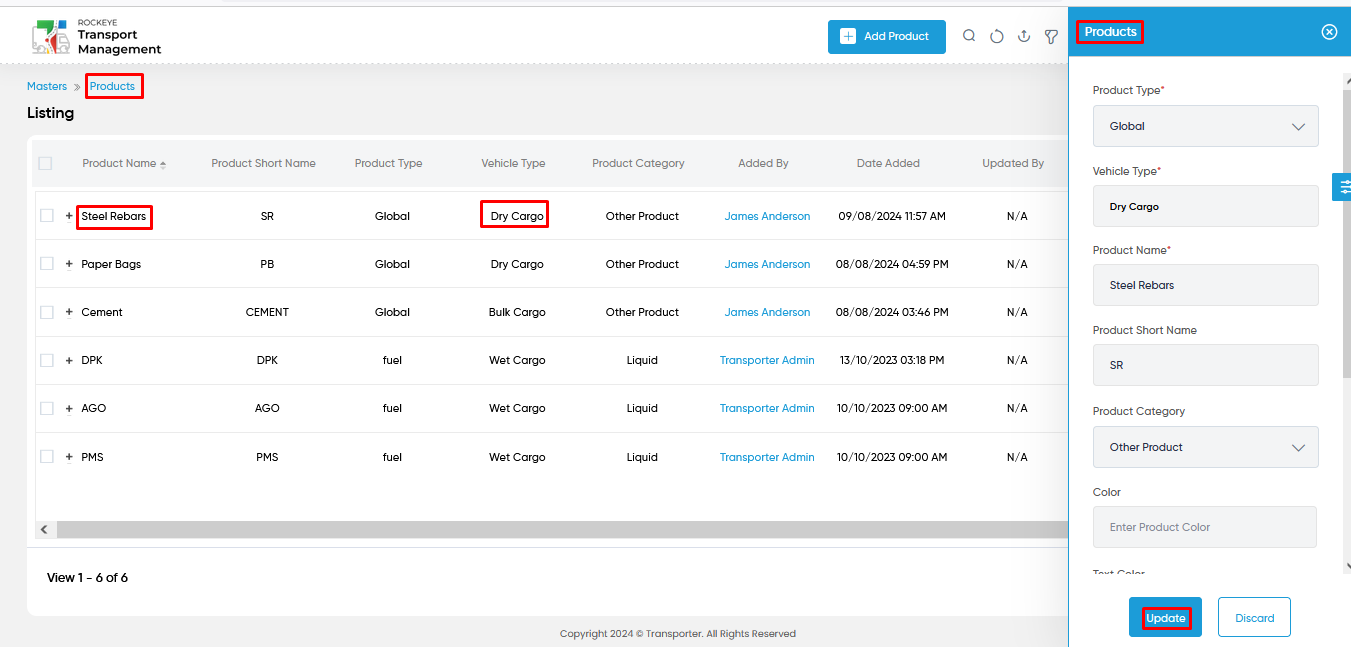This screenshot has width=1351, height=647.
Task: Click the date 13/10/2023 03:18 PM cell
Action: (892, 360)
